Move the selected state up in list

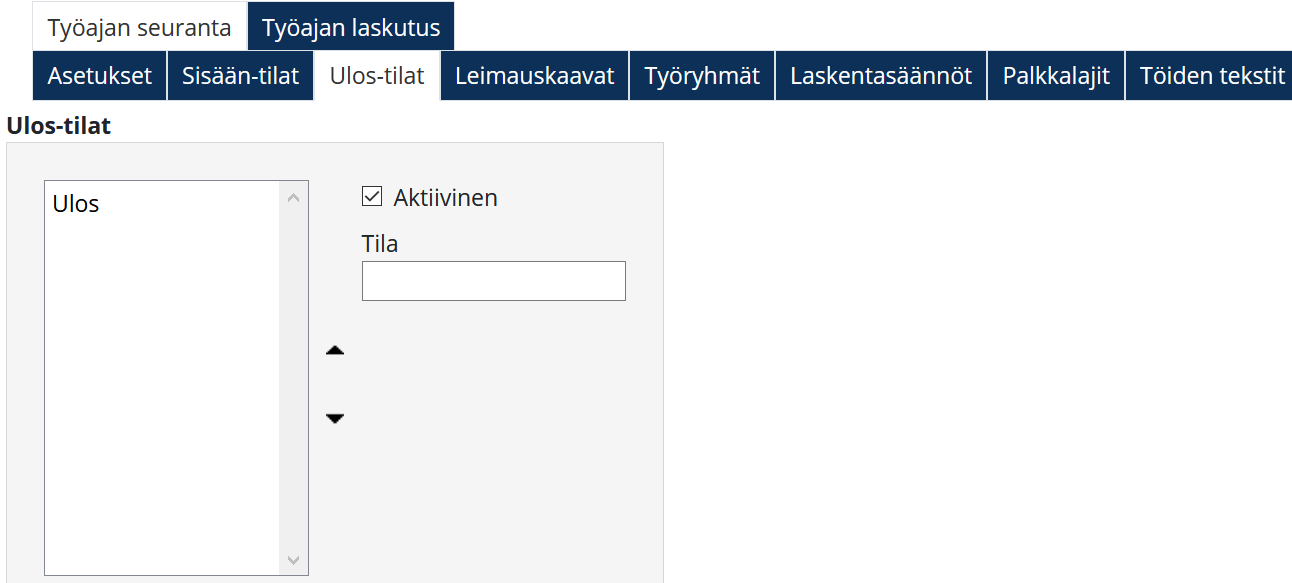pyautogui.click(x=335, y=351)
